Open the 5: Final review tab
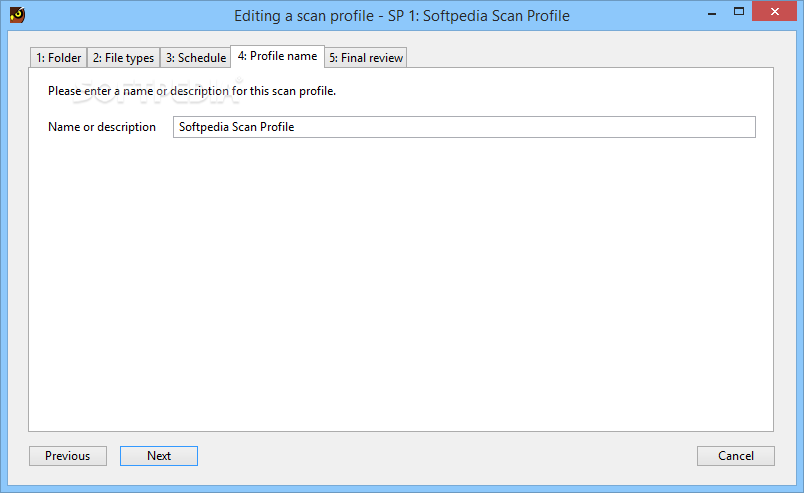 (x=366, y=57)
